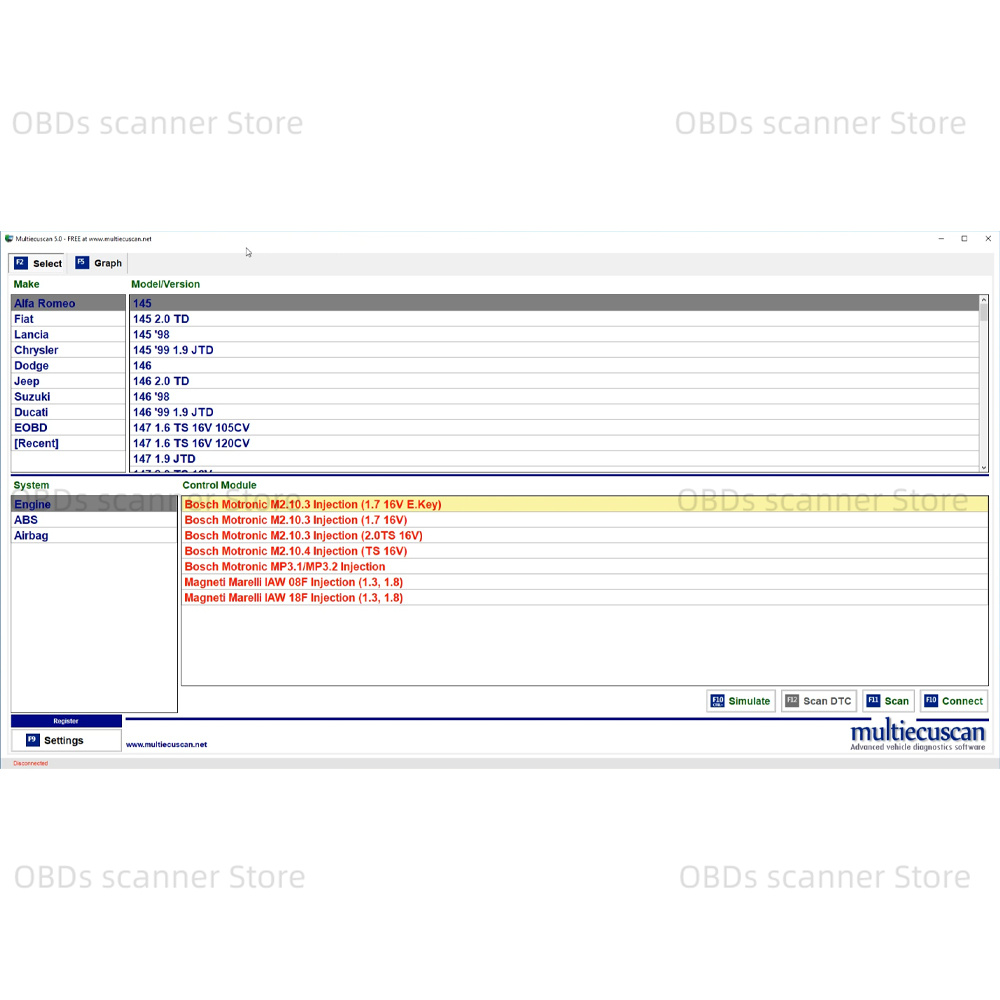Choose EOBD in the Make list
The height and width of the screenshot is (1000, 1000).
68,427
